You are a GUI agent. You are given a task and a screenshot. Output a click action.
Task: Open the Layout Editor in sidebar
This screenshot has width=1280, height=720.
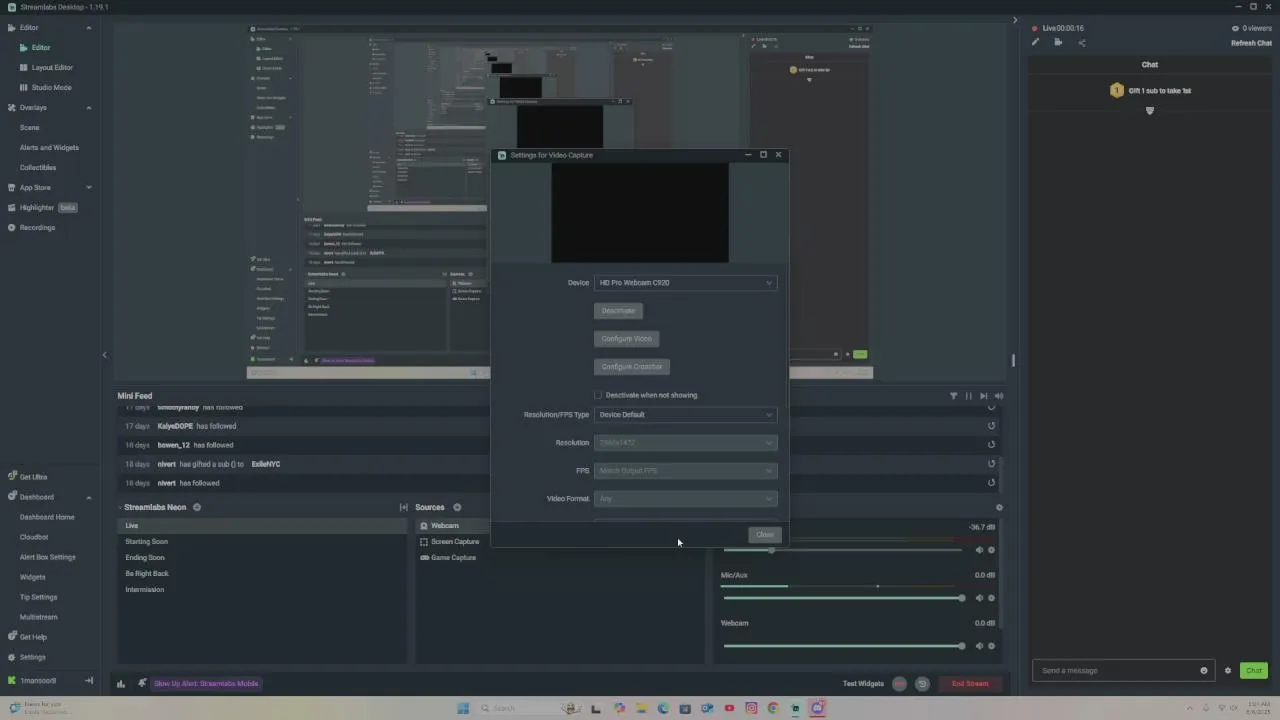click(52, 67)
